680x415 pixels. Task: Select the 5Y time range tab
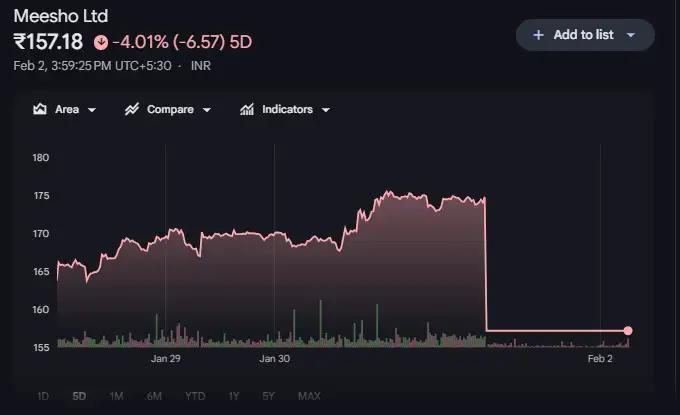coord(268,396)
